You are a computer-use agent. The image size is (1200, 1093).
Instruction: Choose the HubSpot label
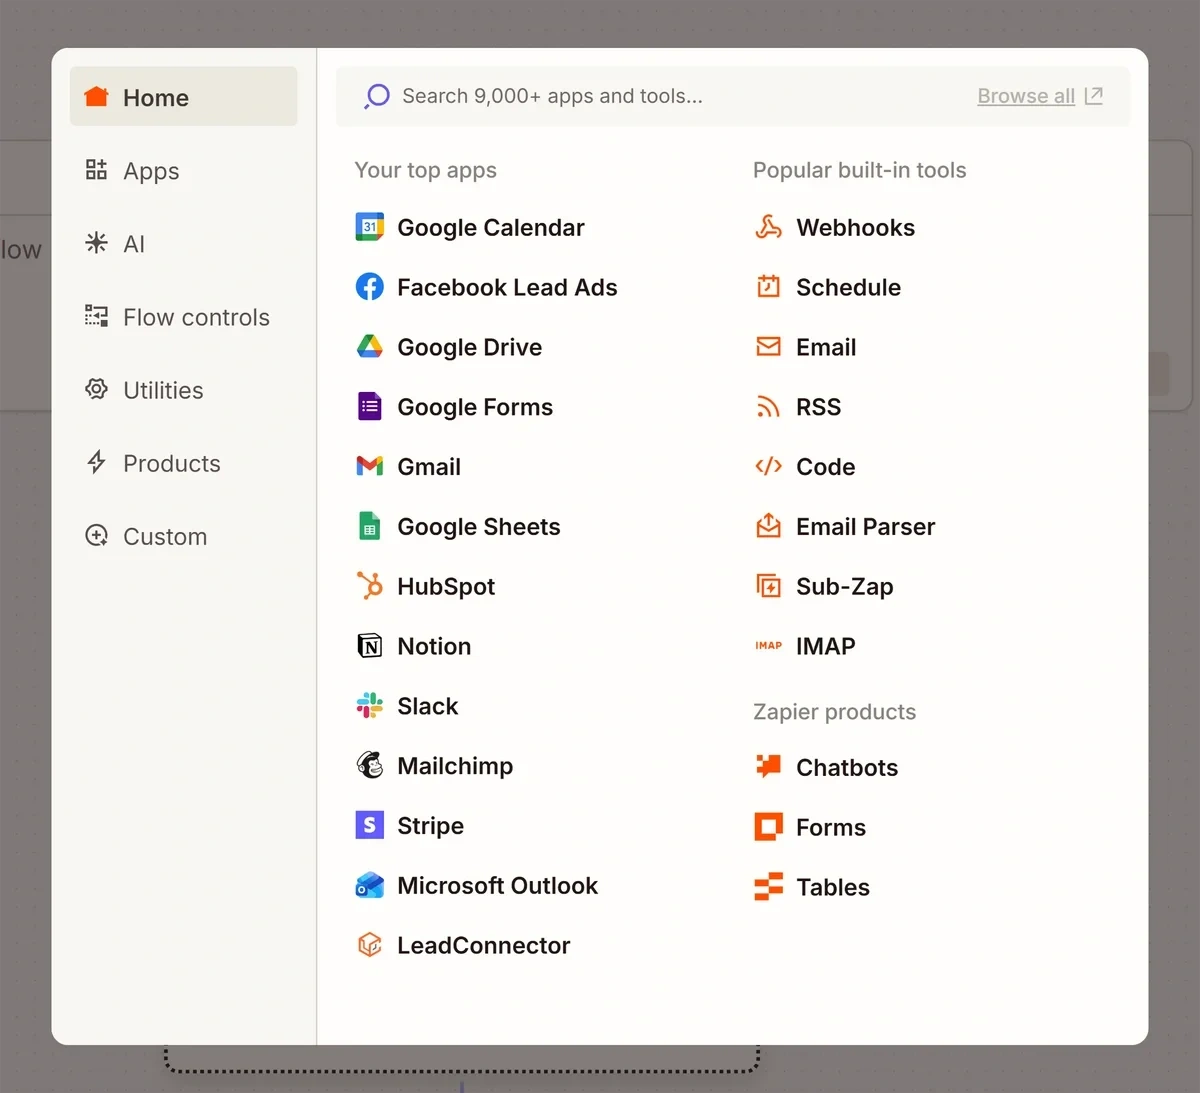[446, 586]
